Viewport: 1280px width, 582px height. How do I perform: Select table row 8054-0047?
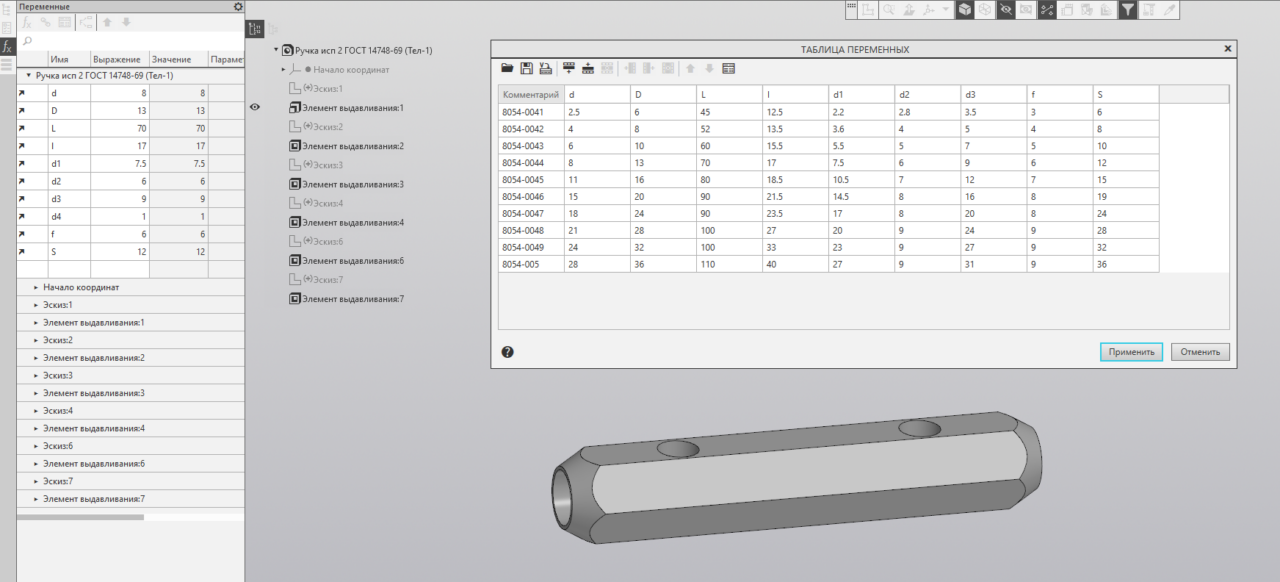click(x=828, y=213)
